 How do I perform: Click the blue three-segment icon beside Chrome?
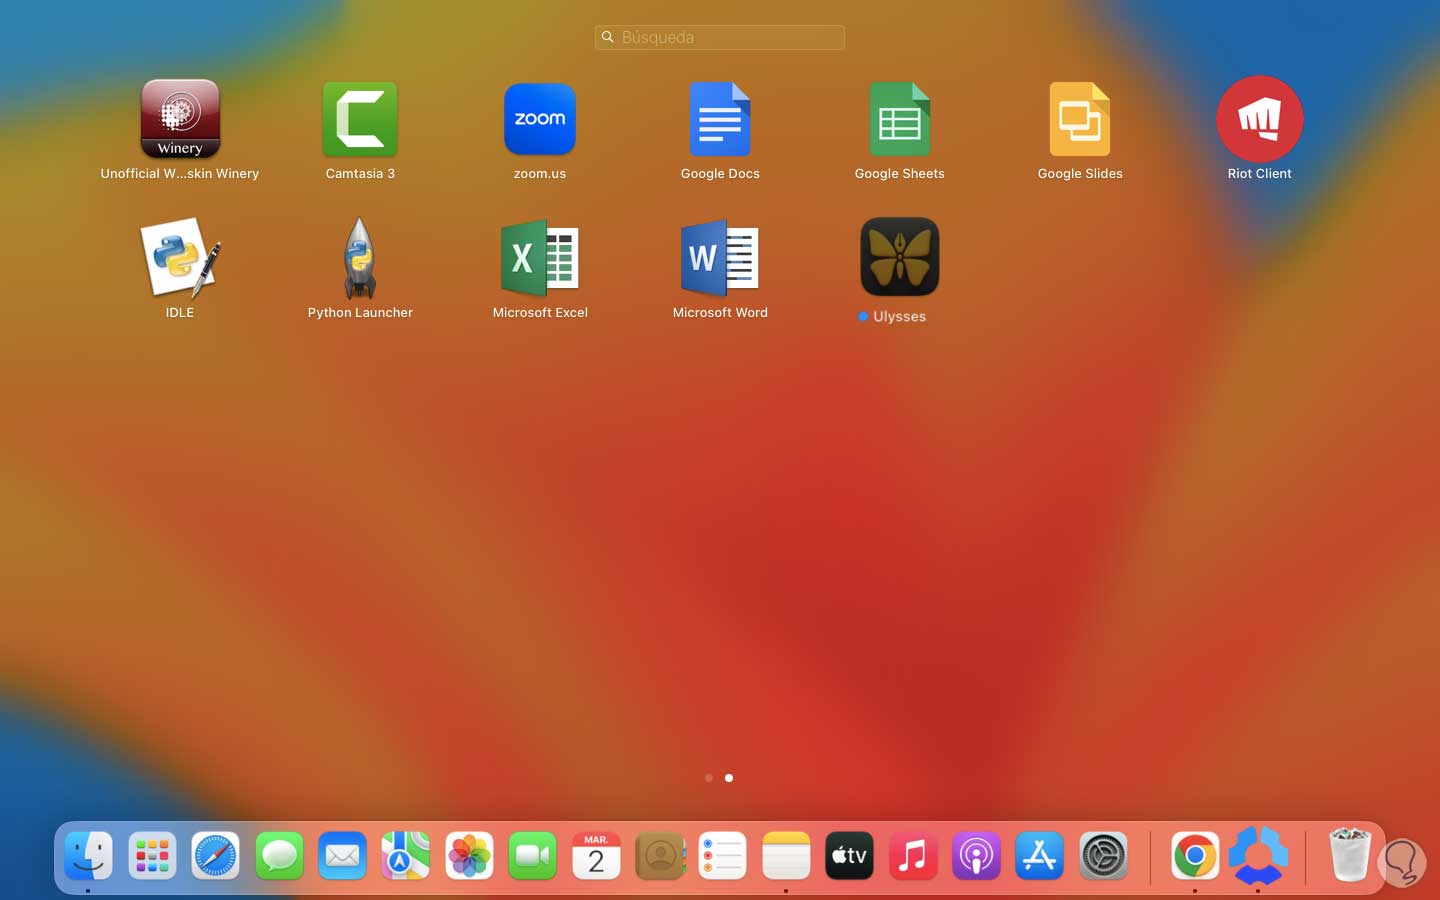1258,856
